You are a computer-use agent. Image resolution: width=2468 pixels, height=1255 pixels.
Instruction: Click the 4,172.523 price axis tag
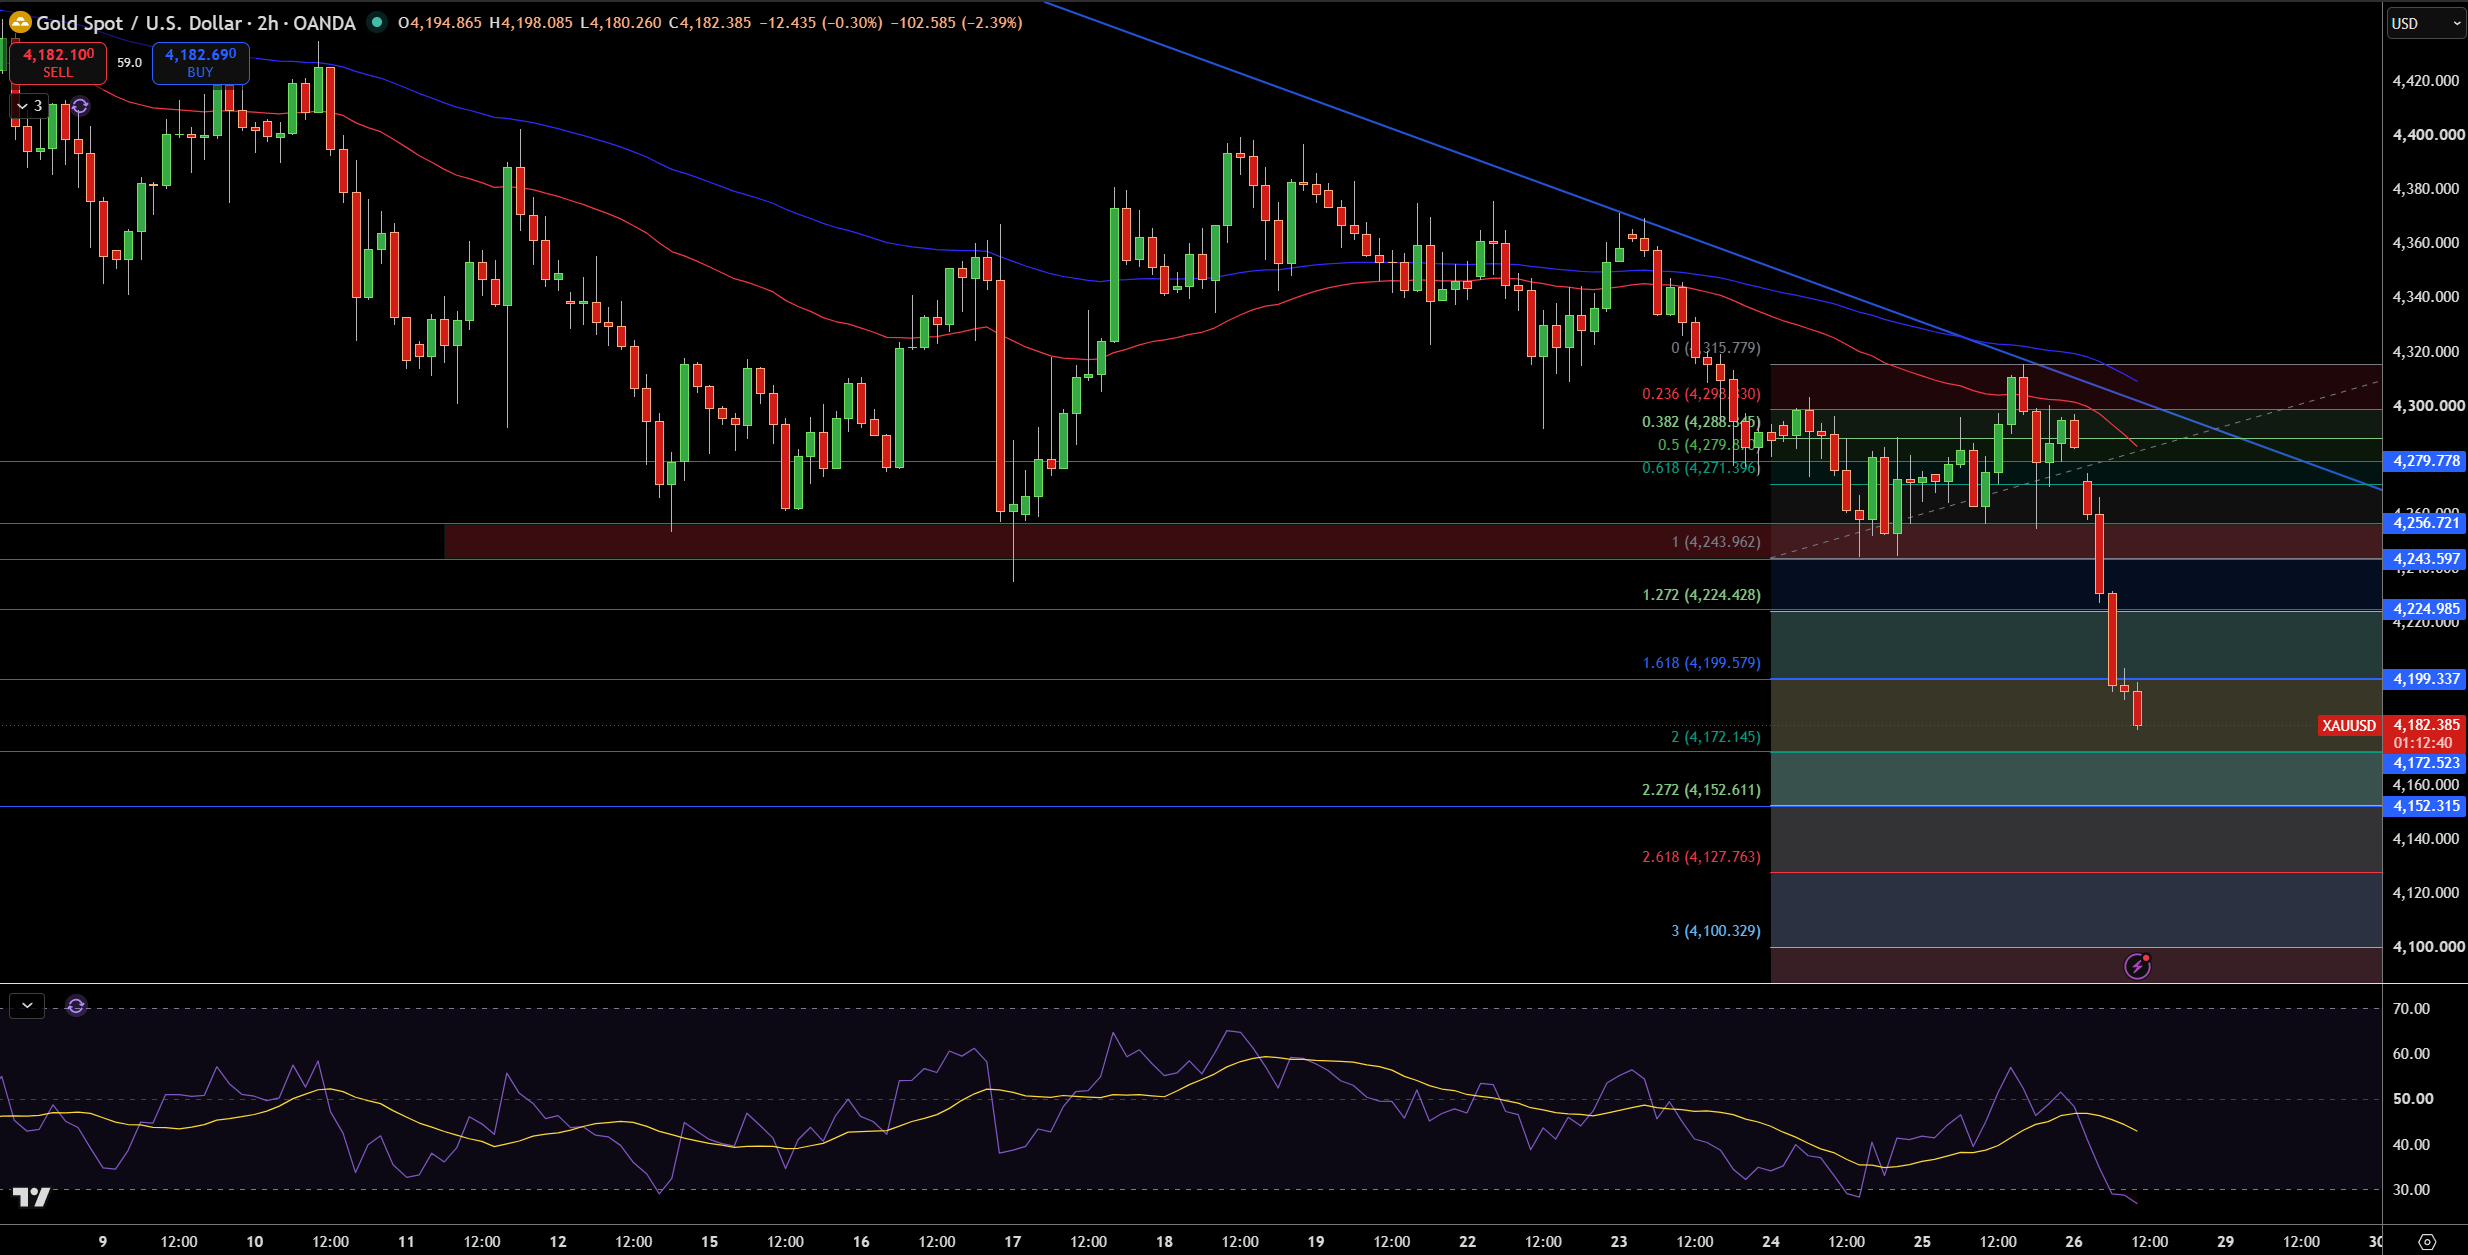click(2426, 763)
